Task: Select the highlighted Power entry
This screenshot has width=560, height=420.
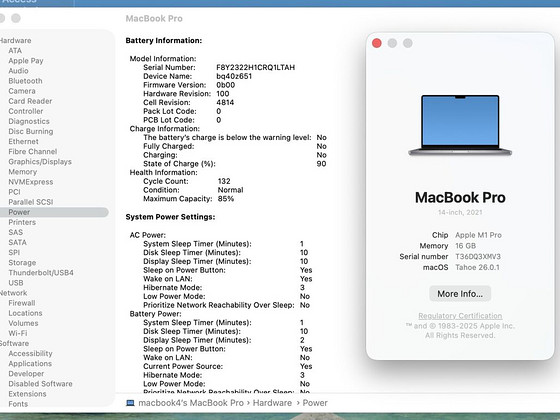Action: tap(54, 212)
